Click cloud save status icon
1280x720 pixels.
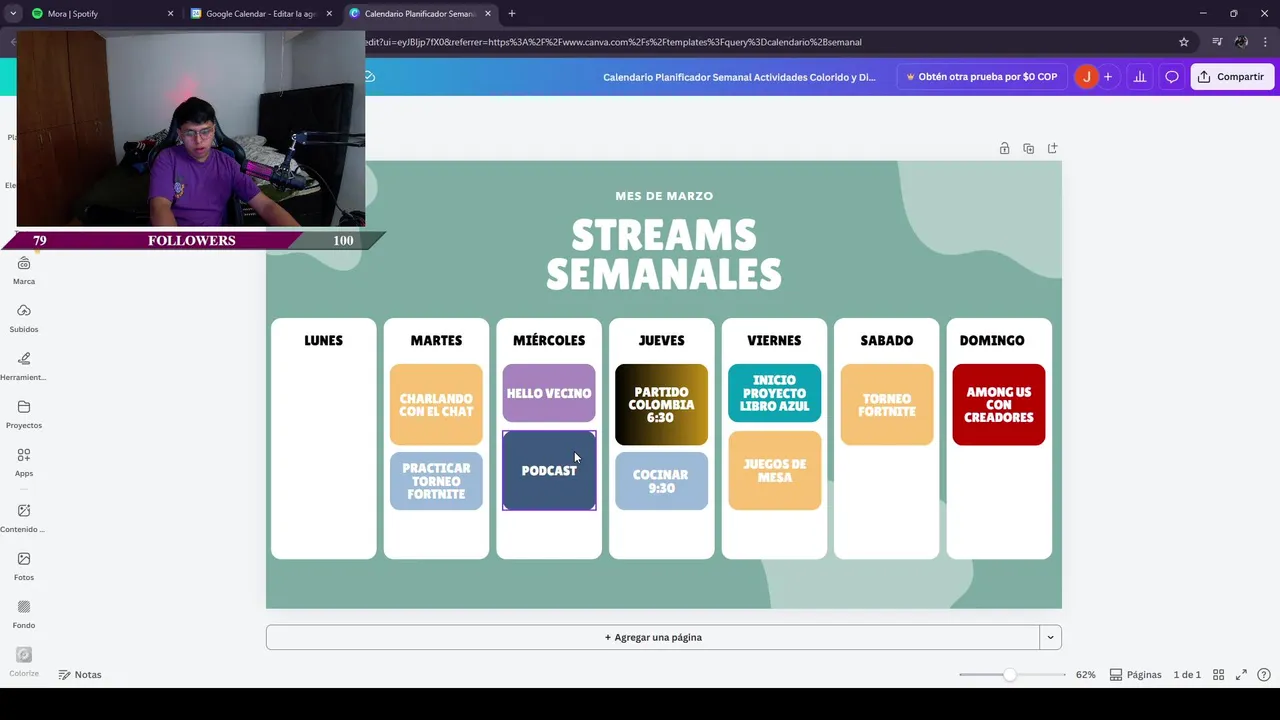[369, 77]
